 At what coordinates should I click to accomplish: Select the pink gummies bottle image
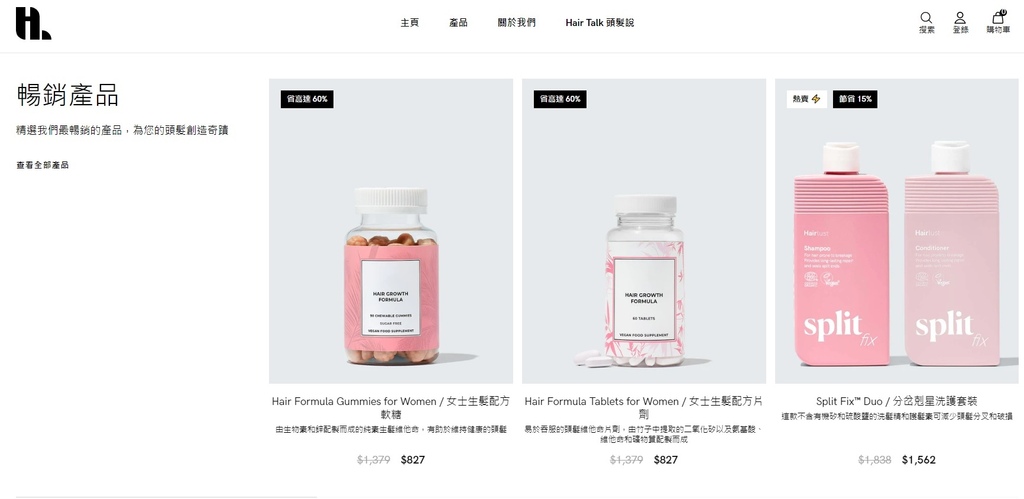(x=391, y=231)
